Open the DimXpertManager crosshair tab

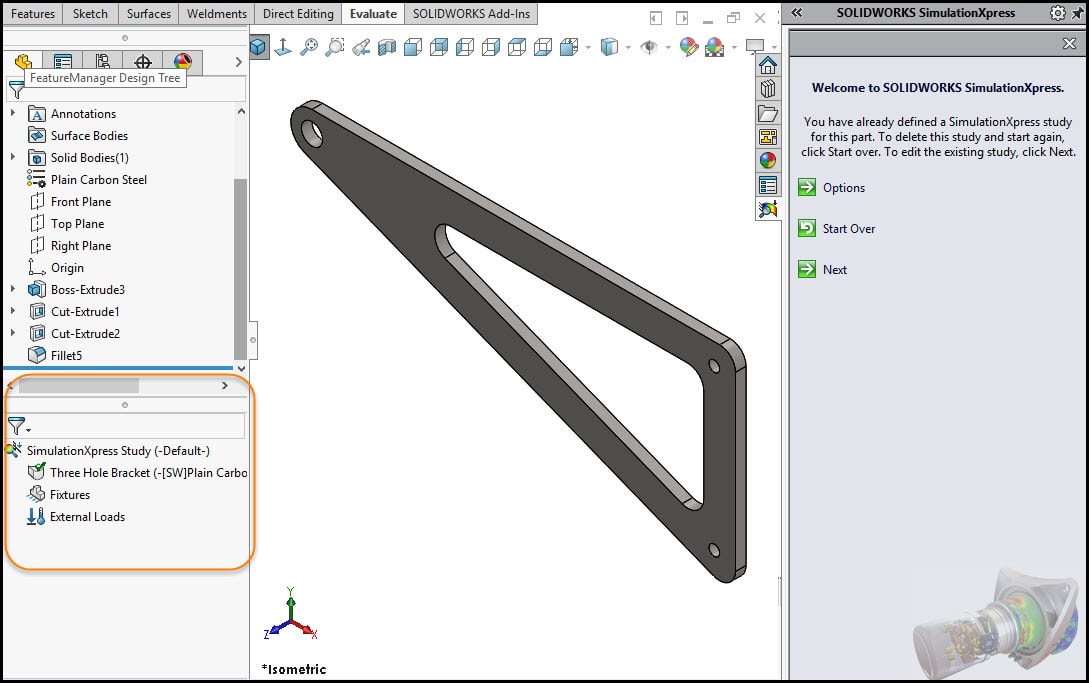point(142,62)
